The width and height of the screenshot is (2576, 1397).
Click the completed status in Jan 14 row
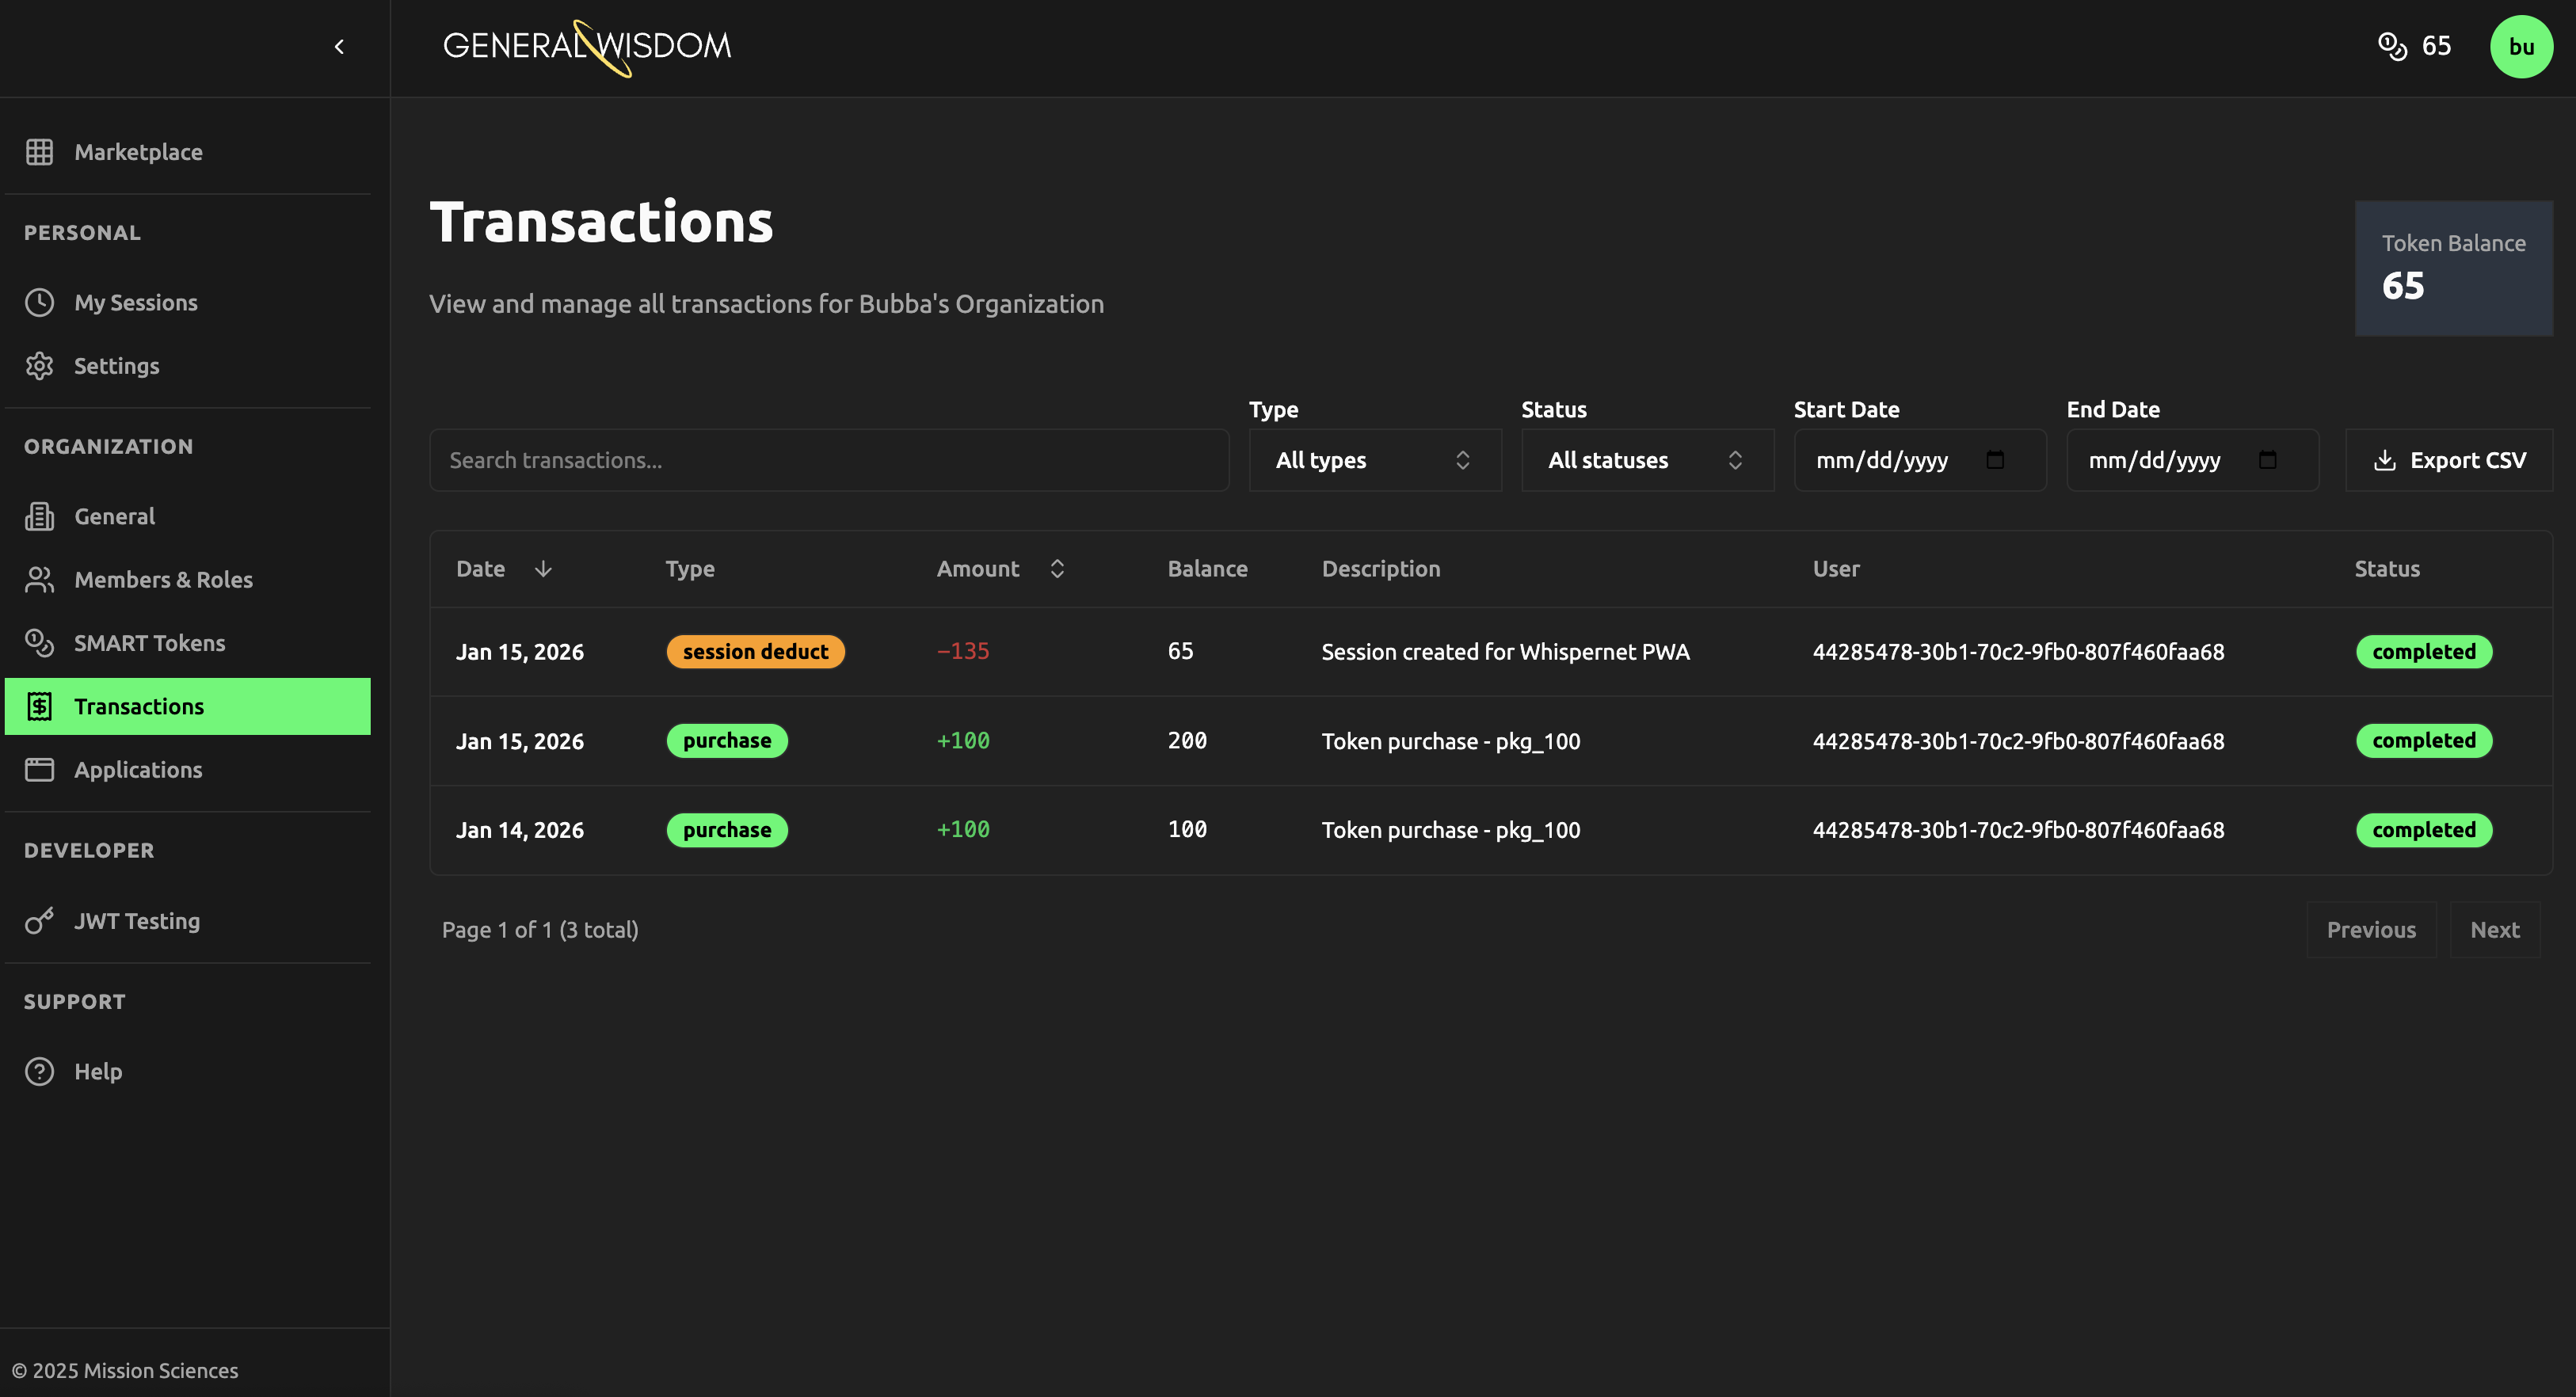(2424, 830)
